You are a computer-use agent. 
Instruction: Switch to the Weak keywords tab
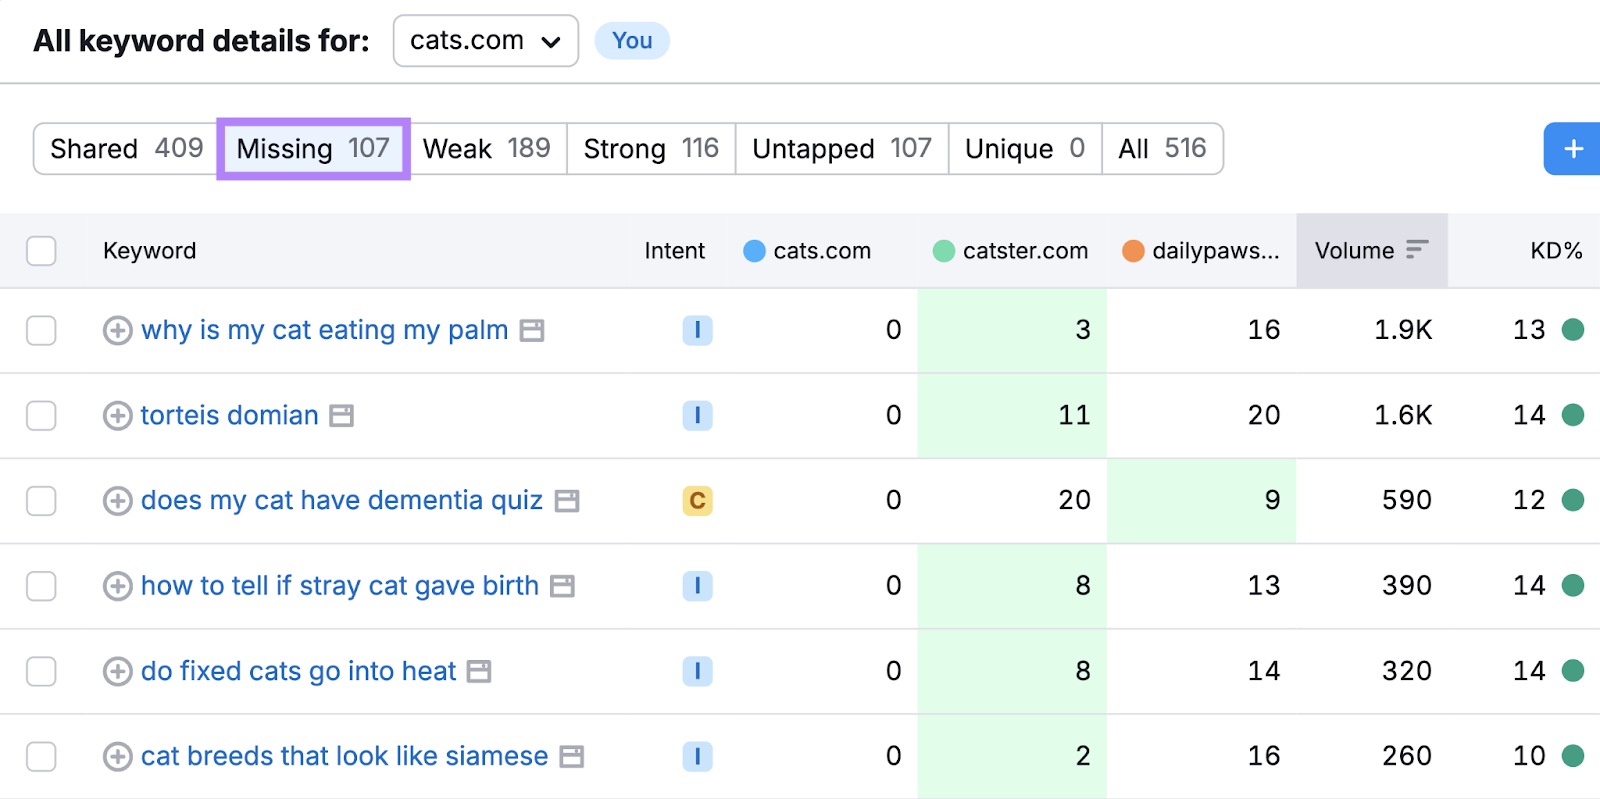coord(487,149)
